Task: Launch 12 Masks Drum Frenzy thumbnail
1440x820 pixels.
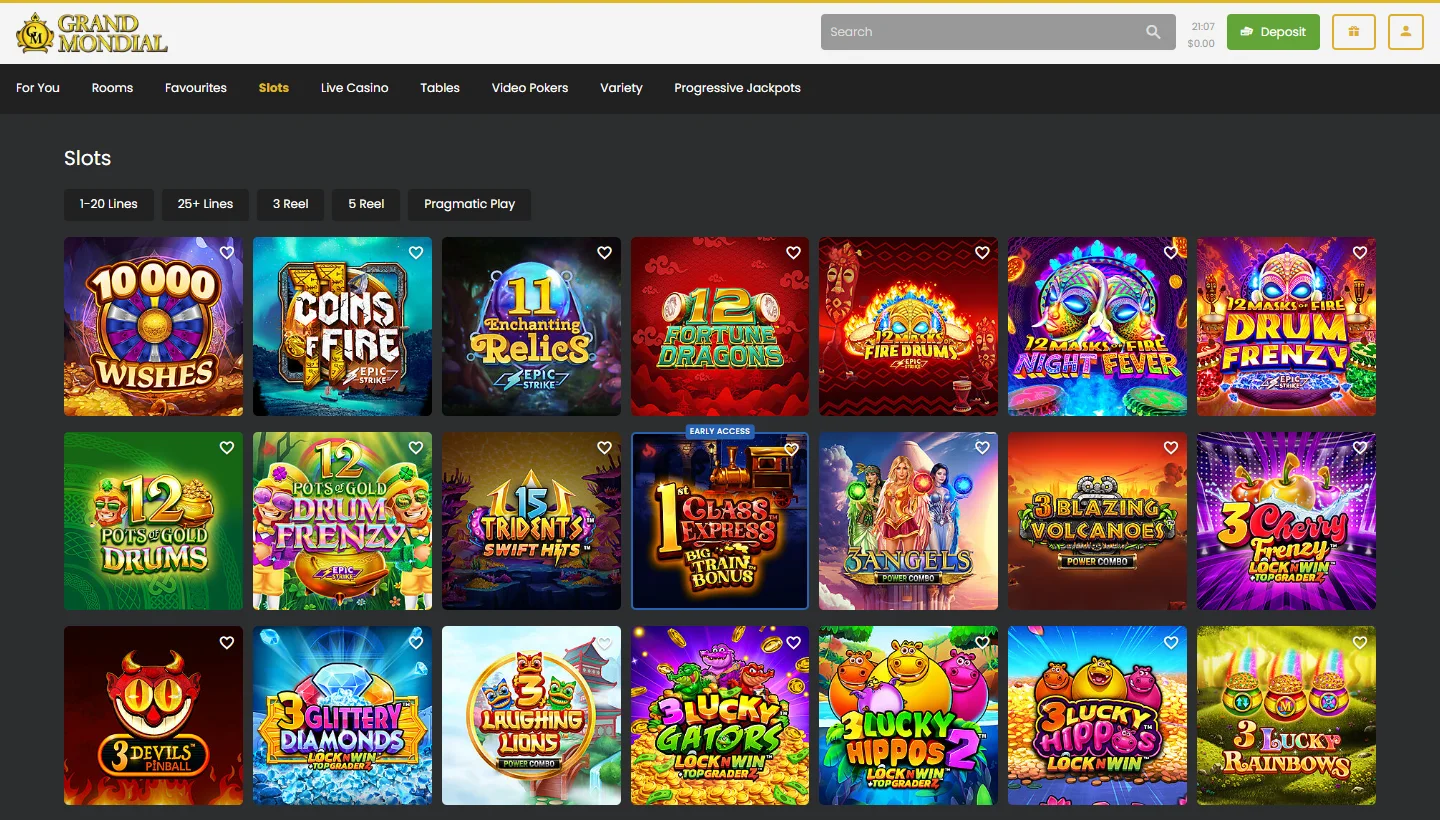Action: coord(1286,326)
